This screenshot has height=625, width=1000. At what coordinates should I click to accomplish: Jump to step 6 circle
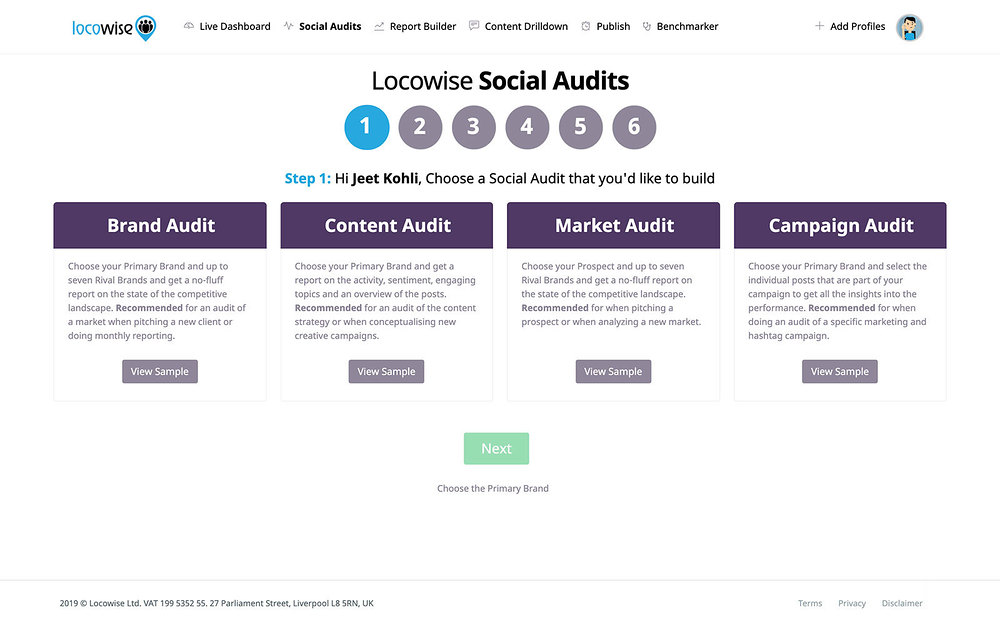click(635, 127)
